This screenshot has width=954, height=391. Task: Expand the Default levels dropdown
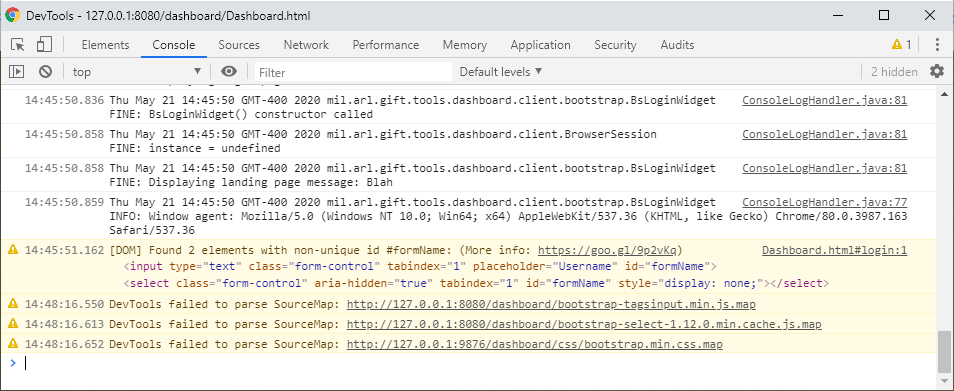click(500, 72)
